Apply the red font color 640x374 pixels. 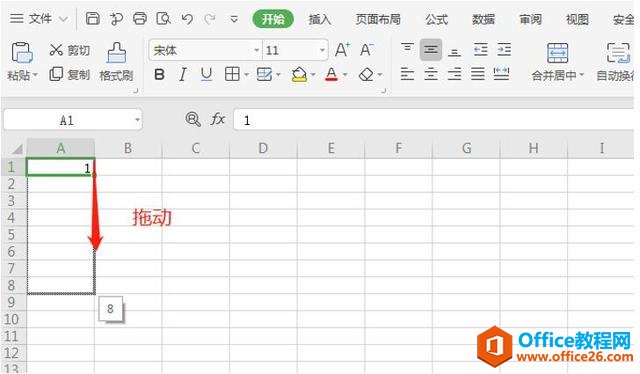331,74
